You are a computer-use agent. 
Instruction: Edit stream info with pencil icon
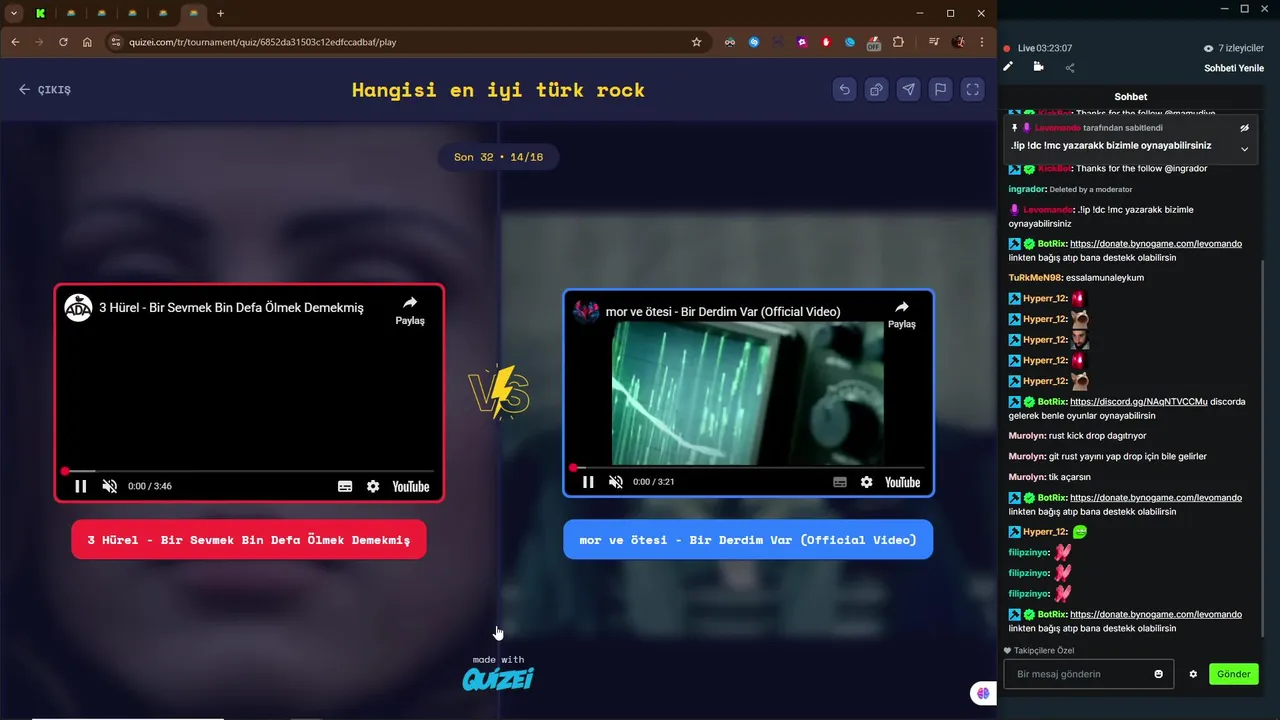[x=1009, y=67]
